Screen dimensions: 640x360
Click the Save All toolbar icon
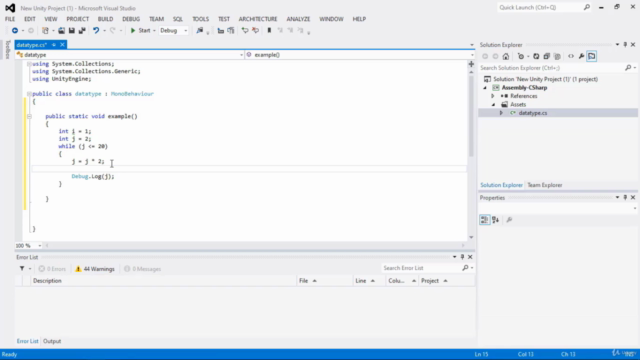[x=82, y=31]
